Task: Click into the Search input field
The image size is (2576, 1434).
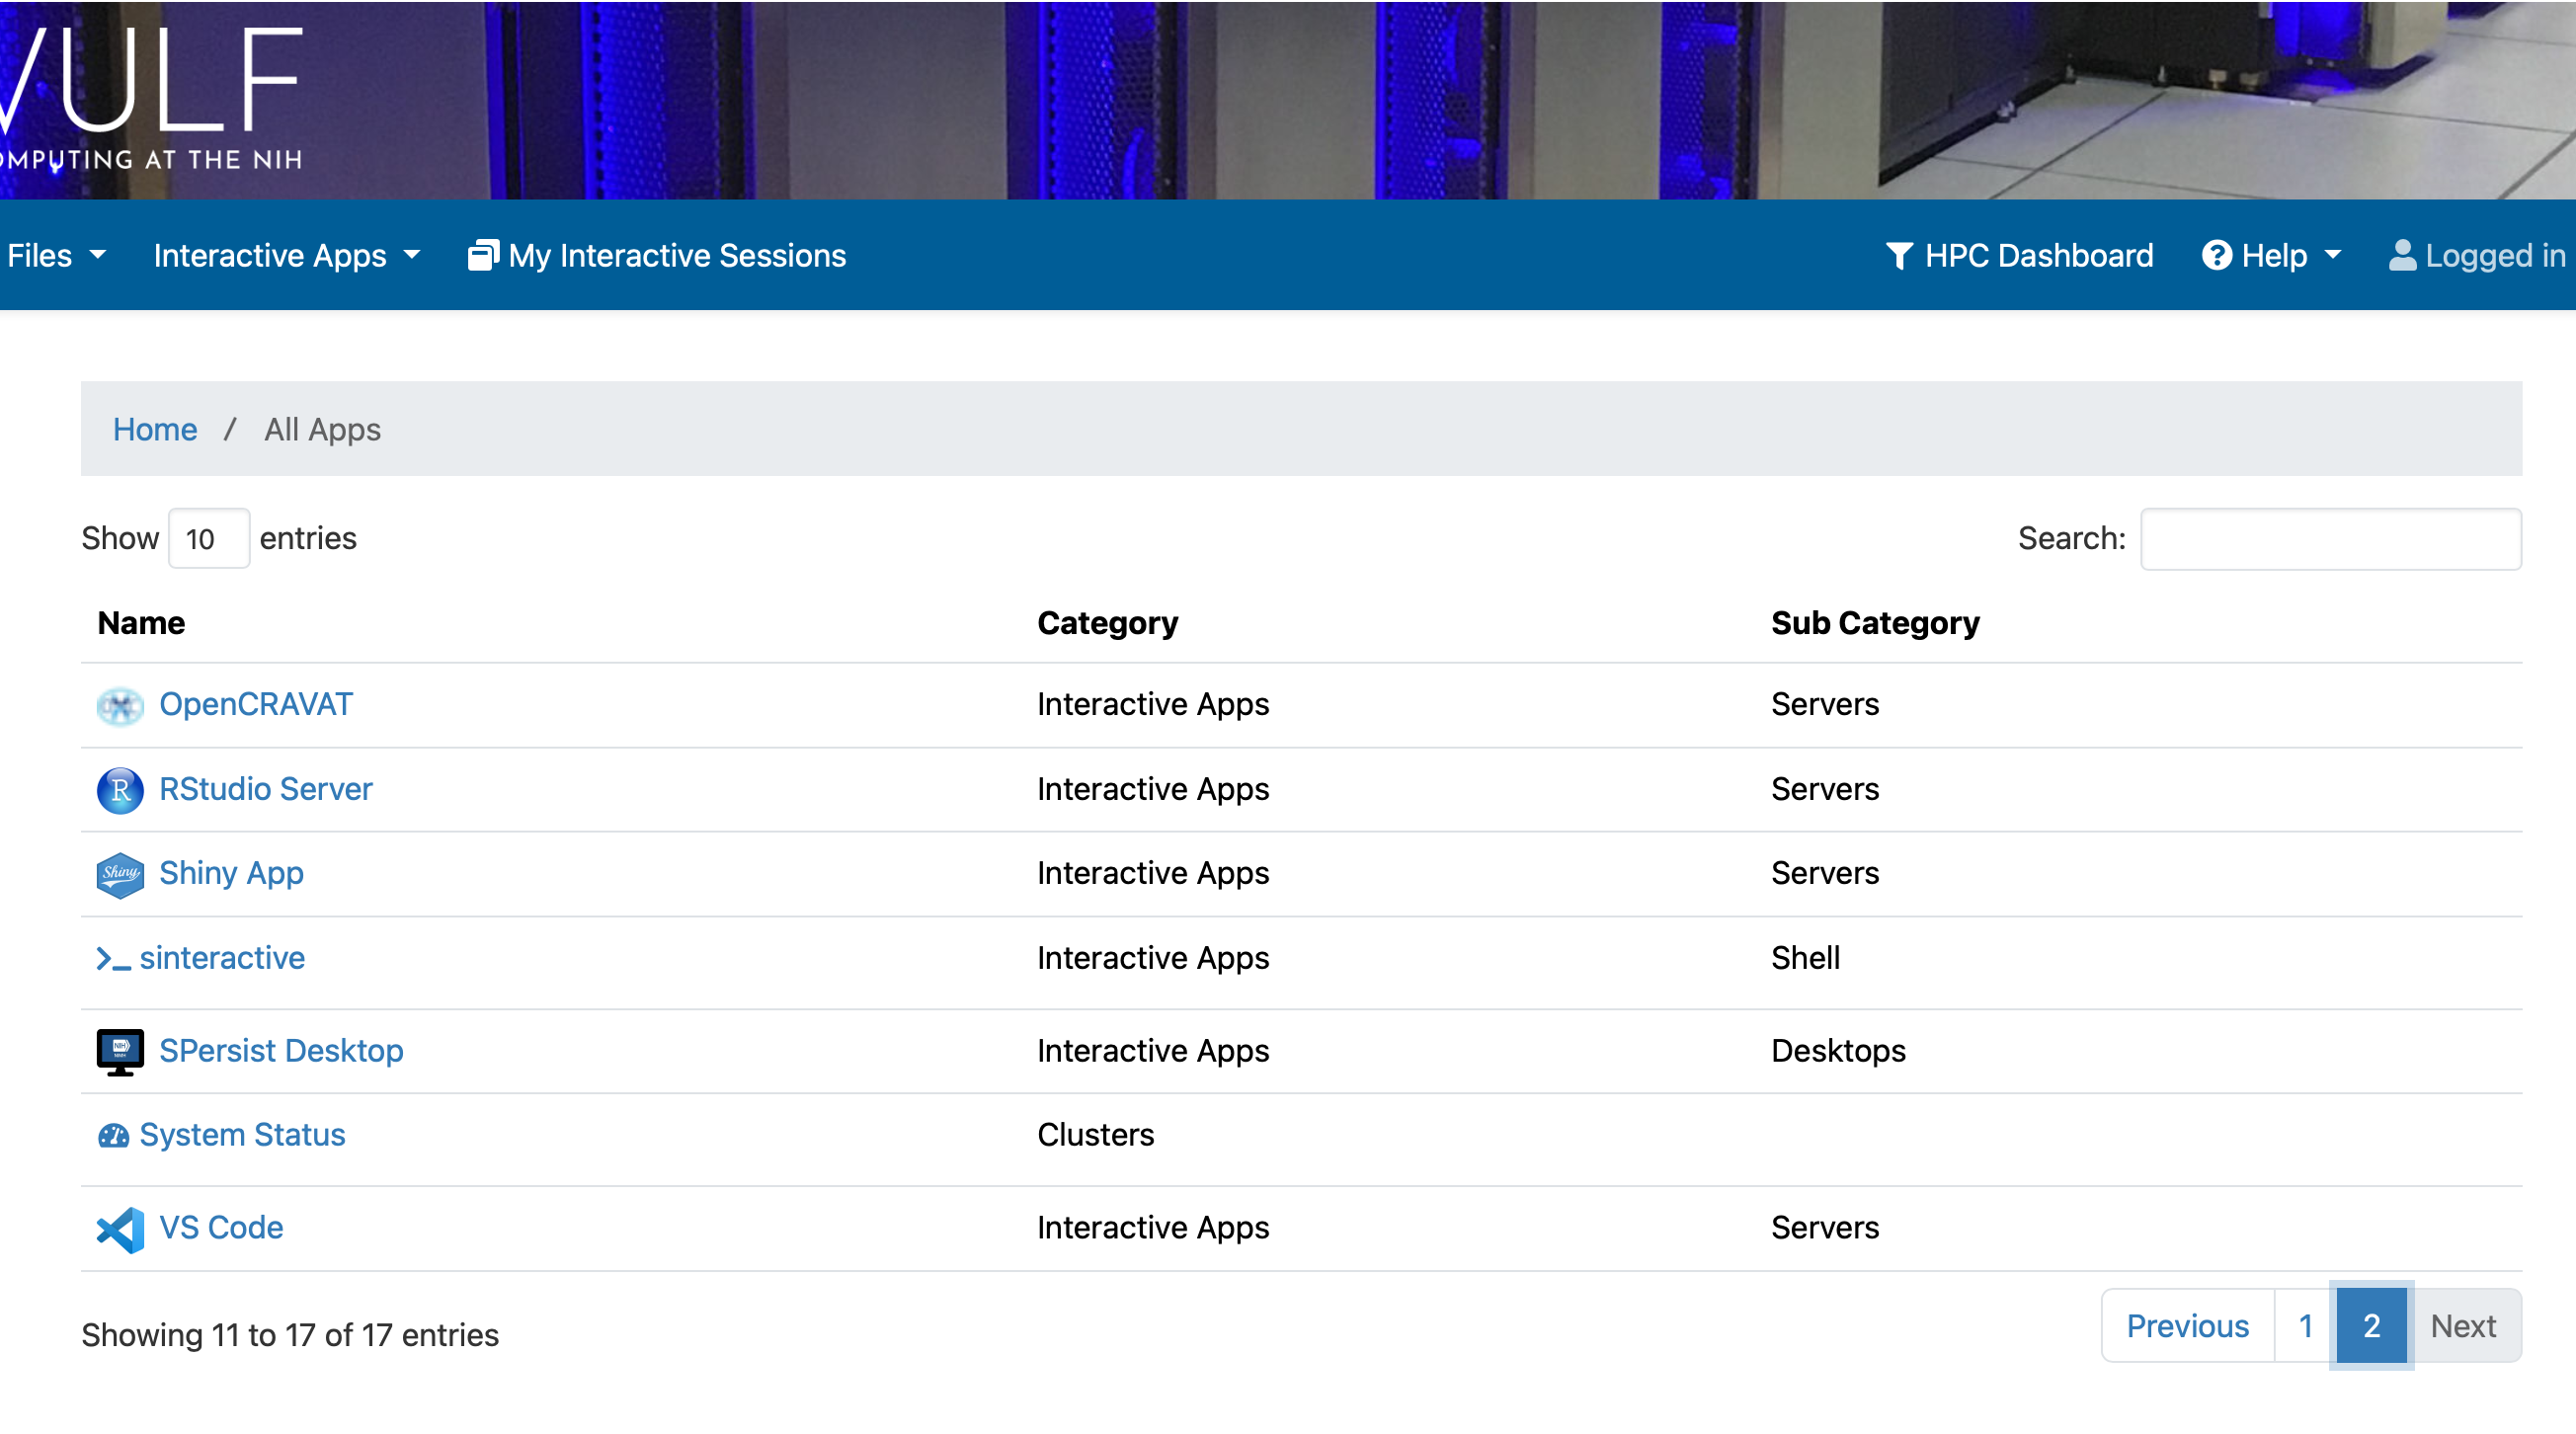Action: click(2331, 538)
